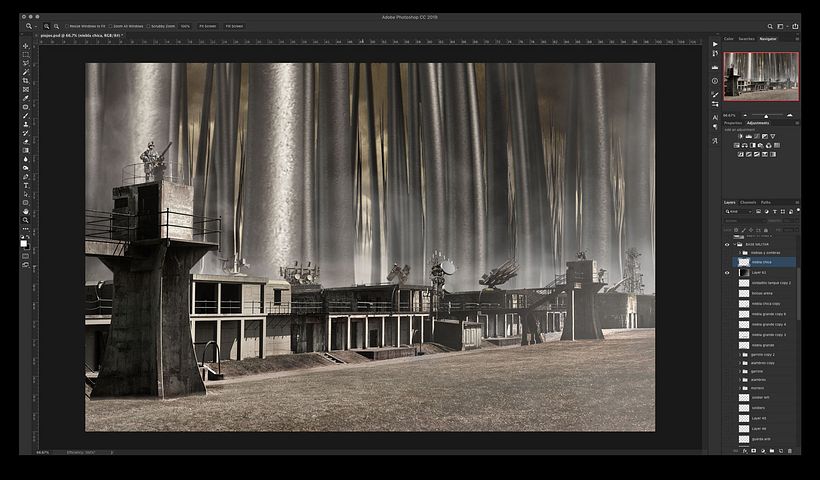The height and width of the screenshot is (480, 820).
Task: Select the Horizontal Type tool
Action: pos(26,186)
